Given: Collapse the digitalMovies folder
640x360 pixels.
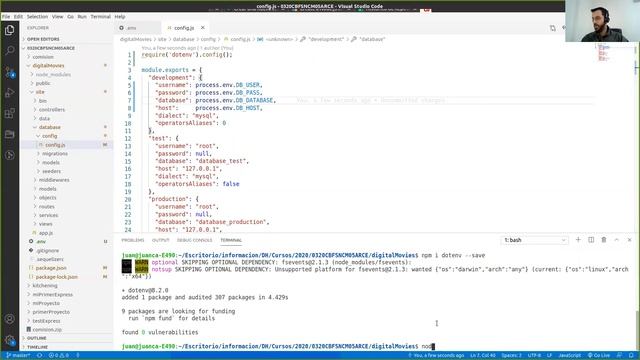Looking at the screenshot, I should pyautogui.click(x=67, y=65).
